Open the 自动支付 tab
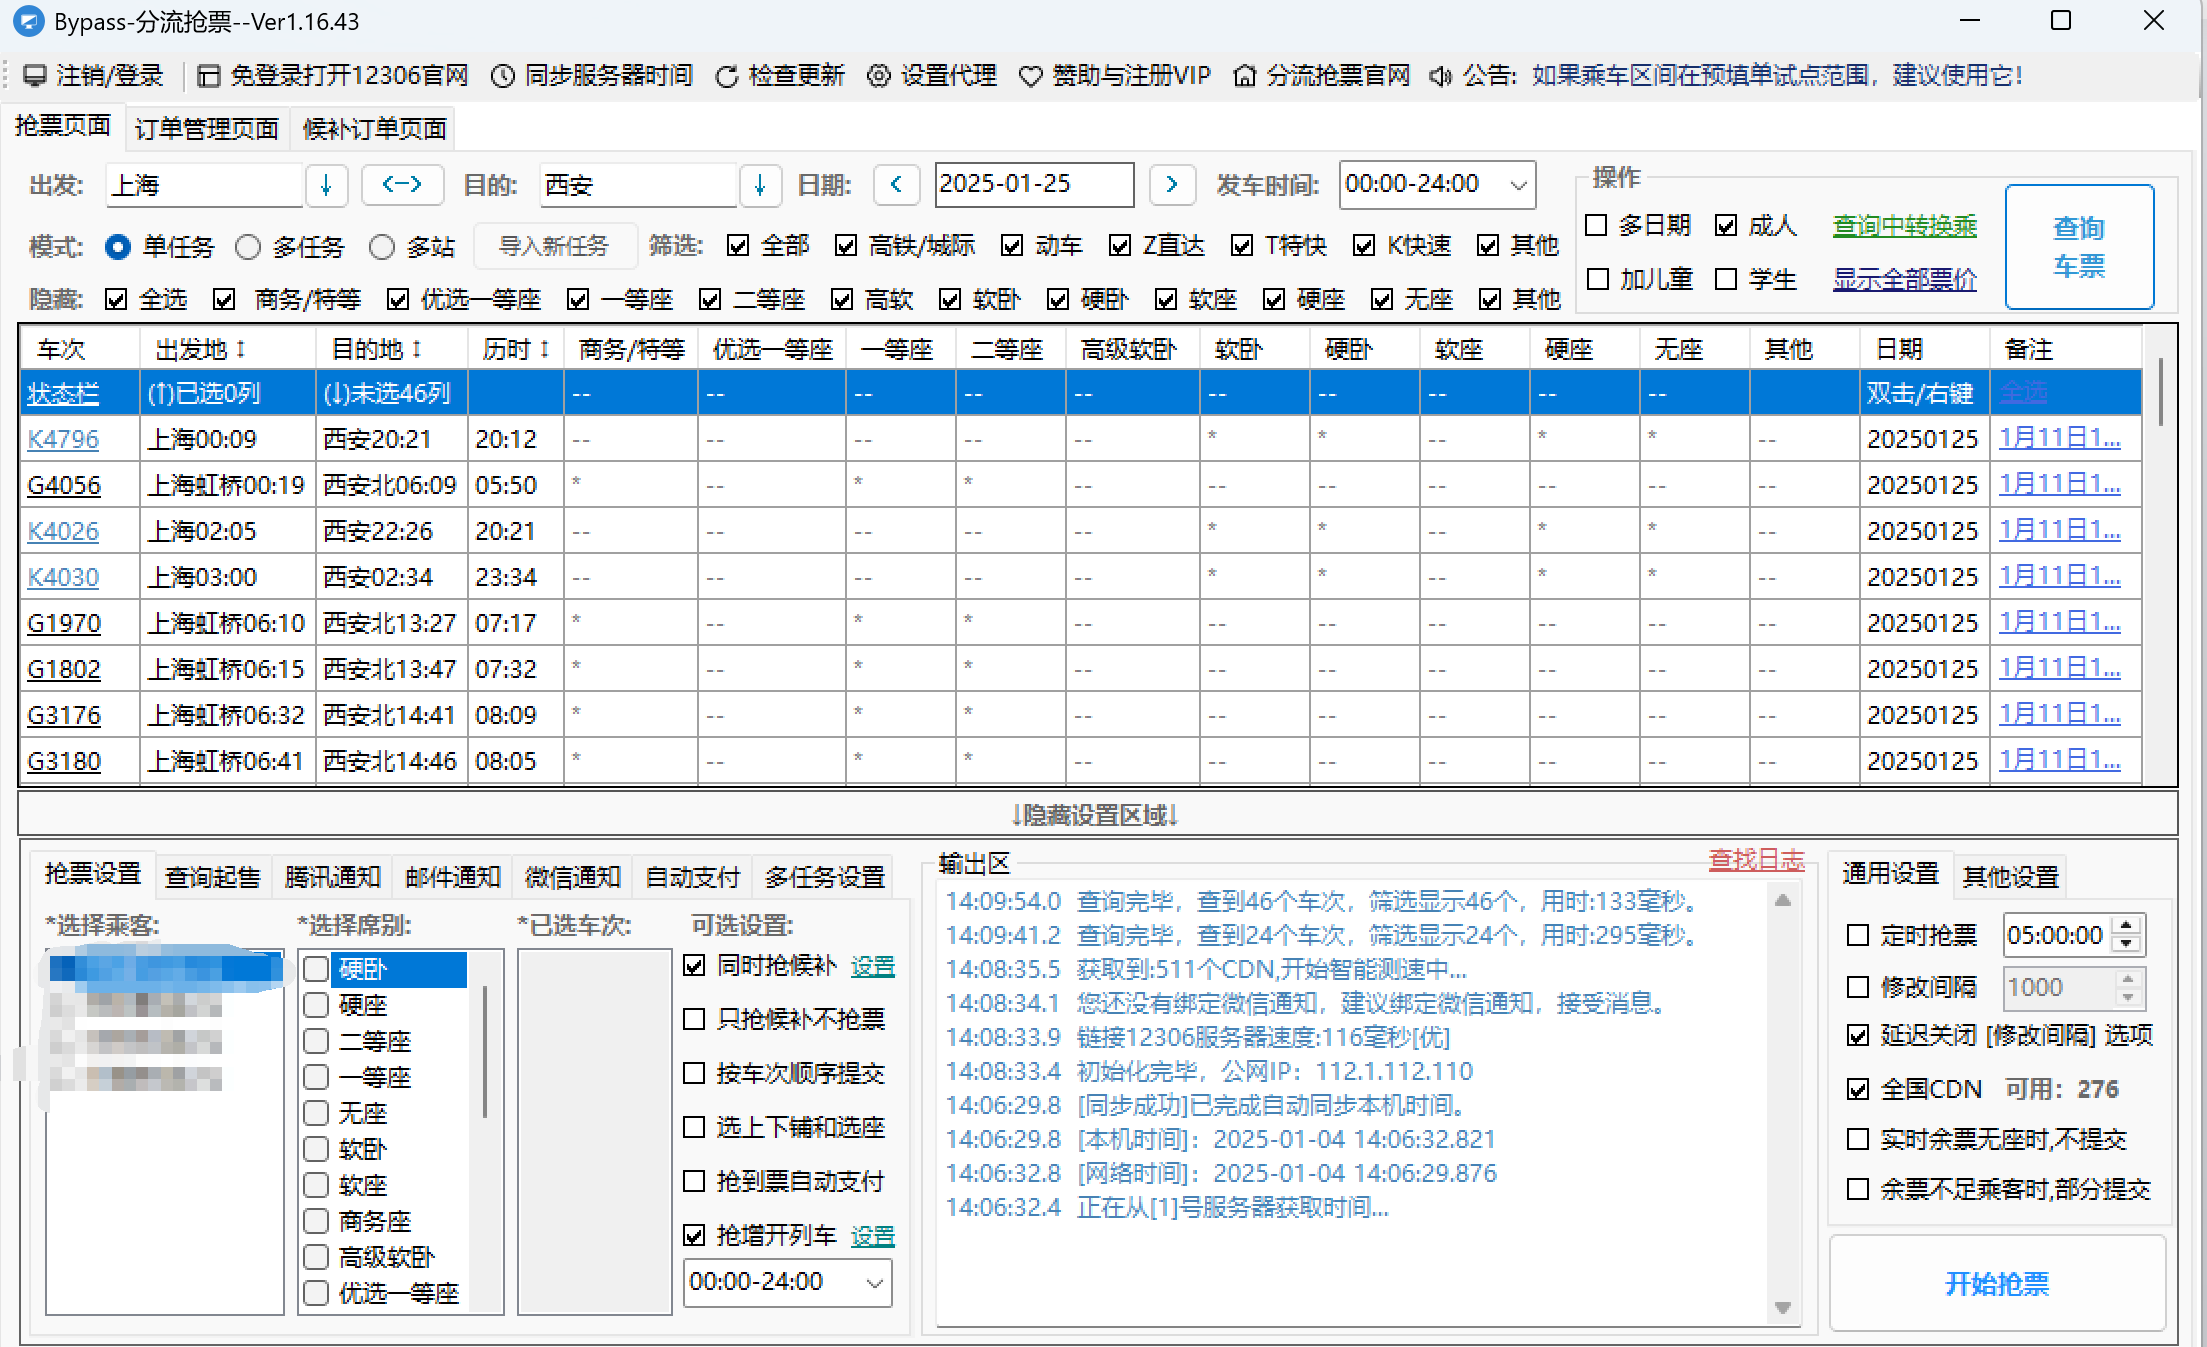 (693, 877)
